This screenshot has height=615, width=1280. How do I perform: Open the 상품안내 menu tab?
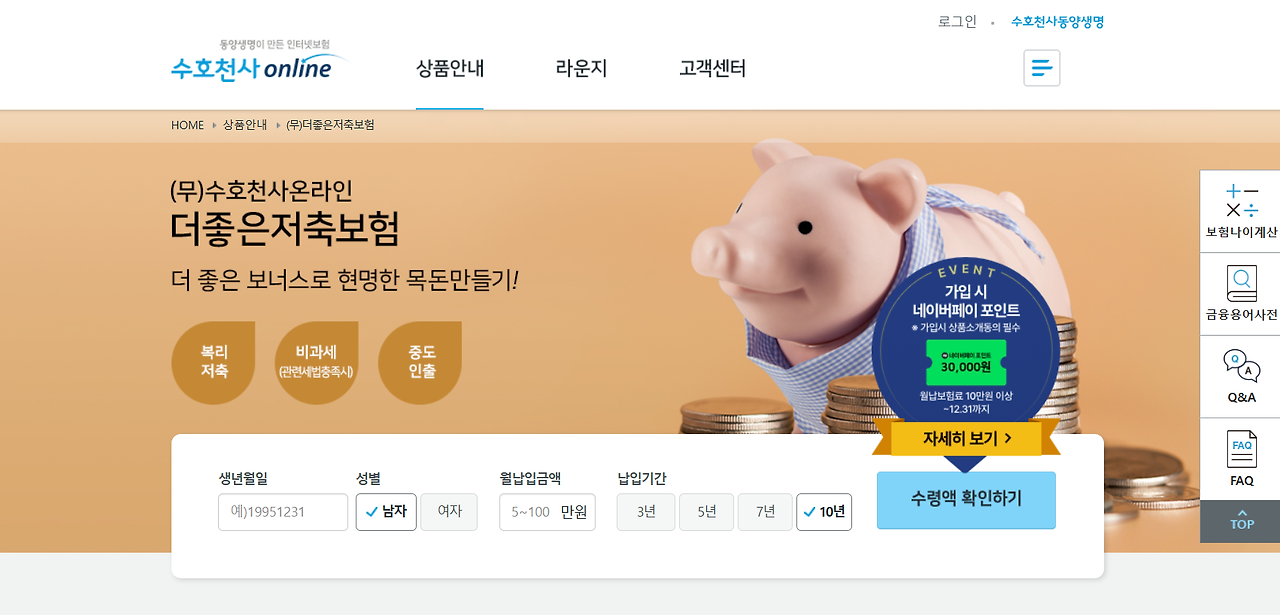tap(450, 69)
